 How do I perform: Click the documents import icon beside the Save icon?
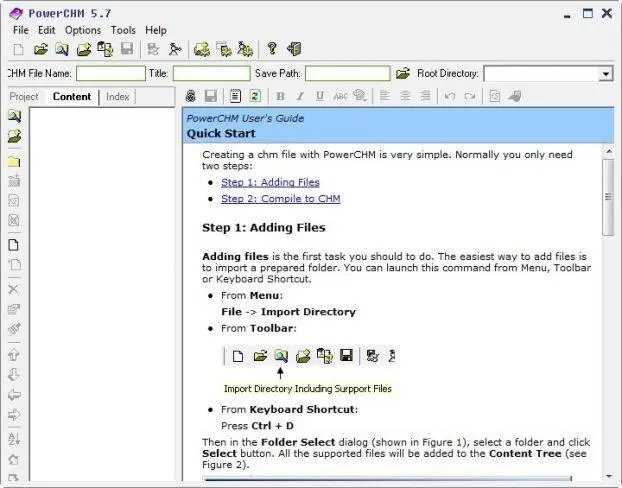click(105, 49)
